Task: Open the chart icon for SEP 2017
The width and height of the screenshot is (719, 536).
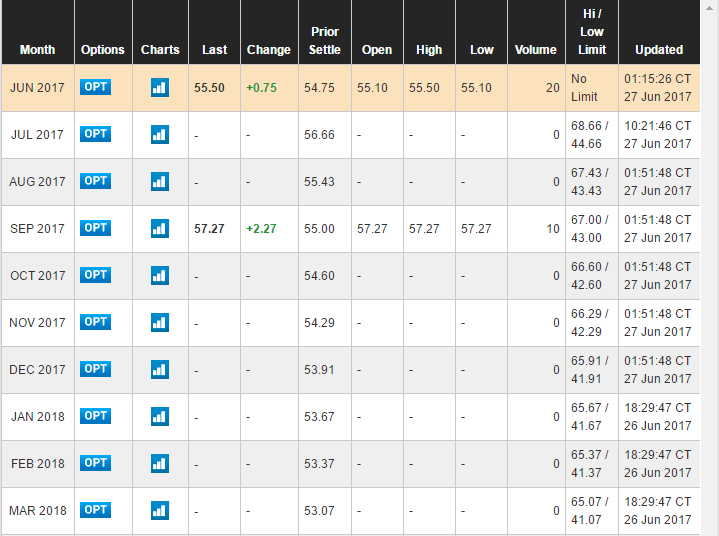Action: click(x=160, y=228)
